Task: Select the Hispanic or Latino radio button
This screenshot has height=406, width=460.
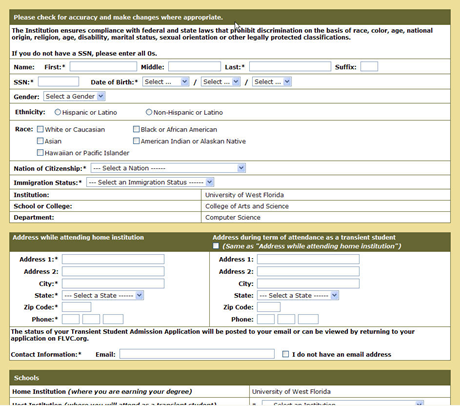Action: (58, 112)
